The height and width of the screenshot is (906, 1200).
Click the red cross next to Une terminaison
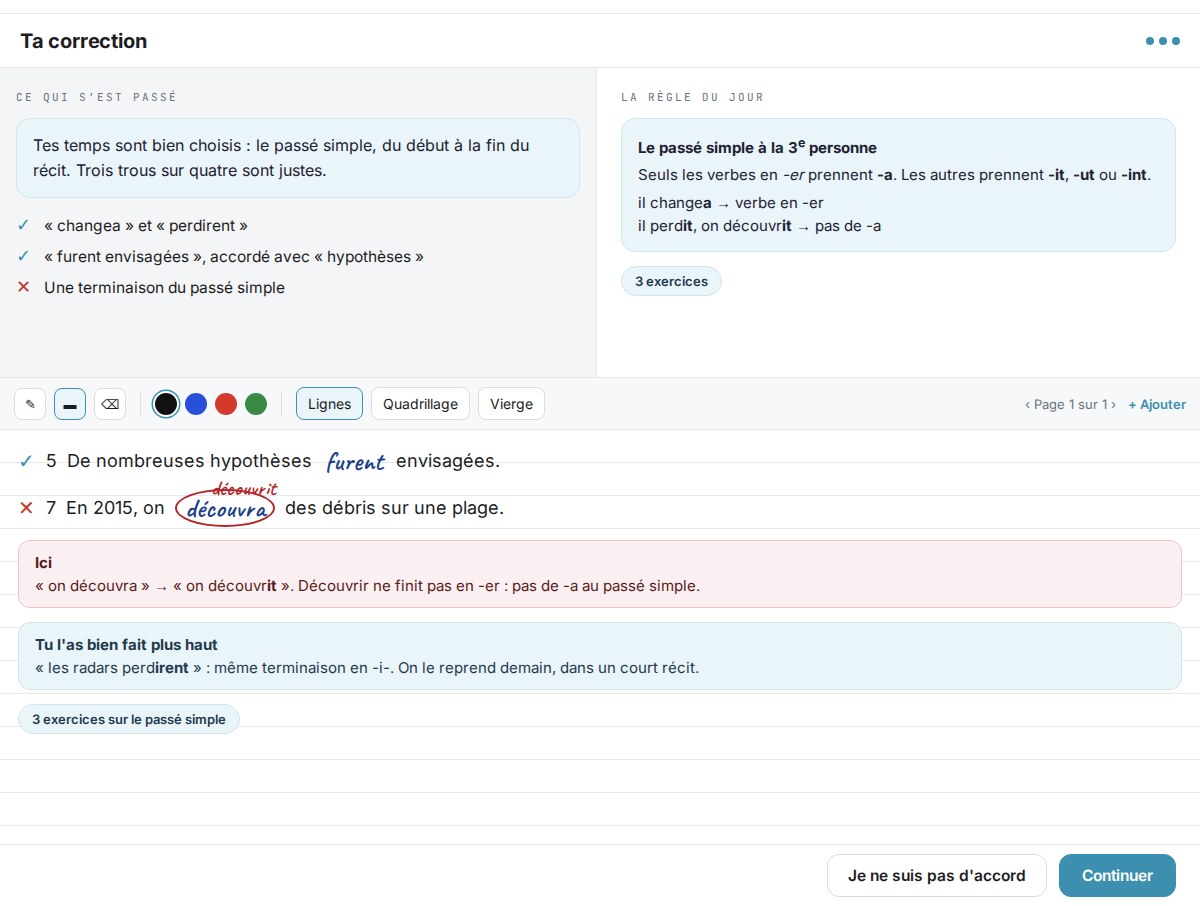23,288
